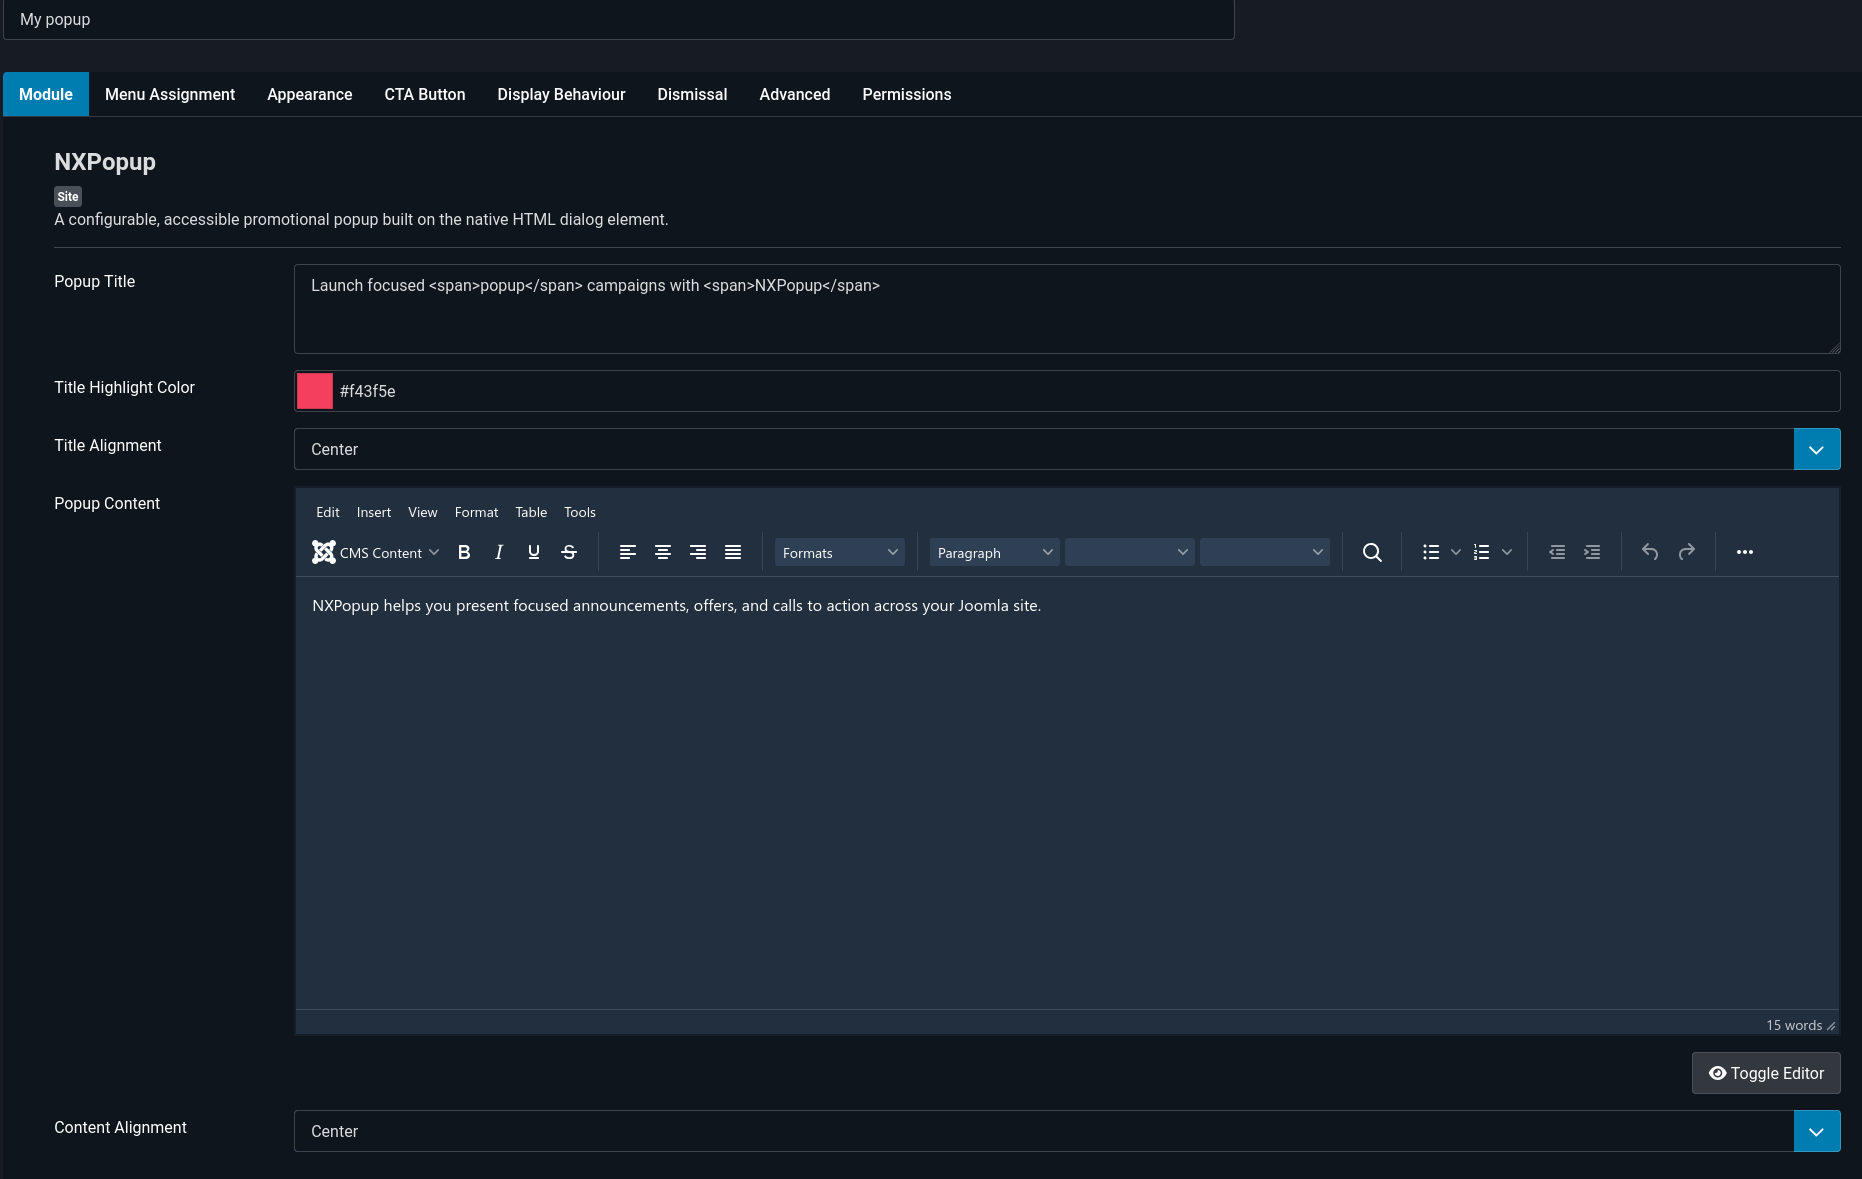The image size is (1862, 1179).
Task: Align editor text left
Action: click(x=628, y=552)
